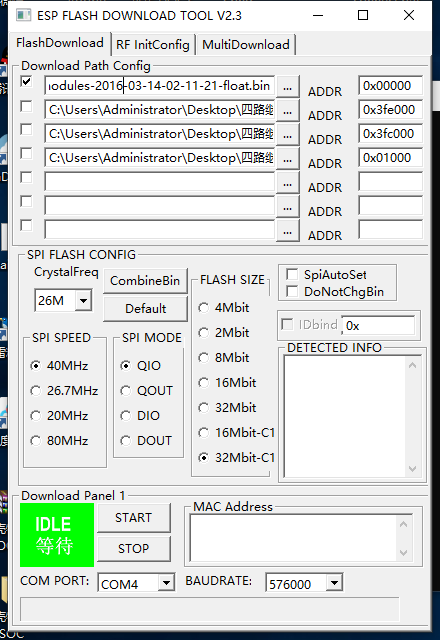Click the MAC Address text box
440x640 pixels.
pos(294,538)
